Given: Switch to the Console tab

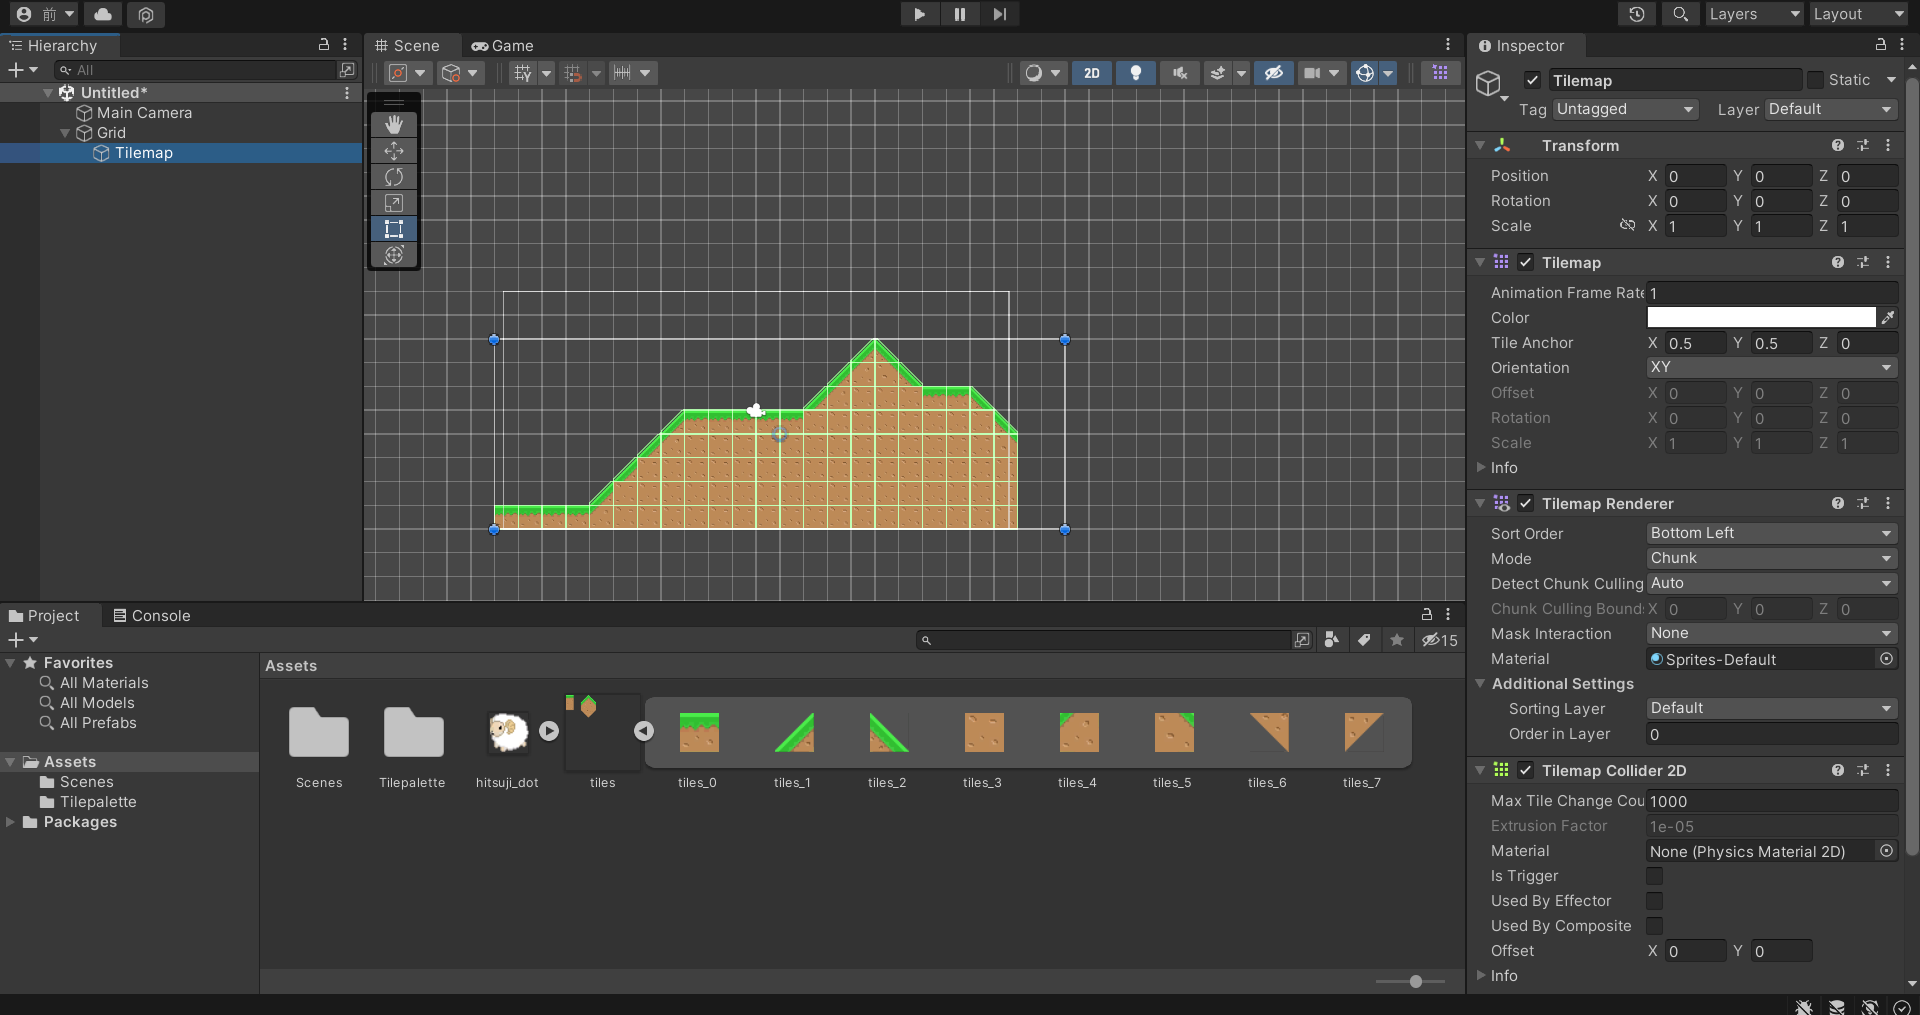Looking at the screenshot, I should coord(152,616).
